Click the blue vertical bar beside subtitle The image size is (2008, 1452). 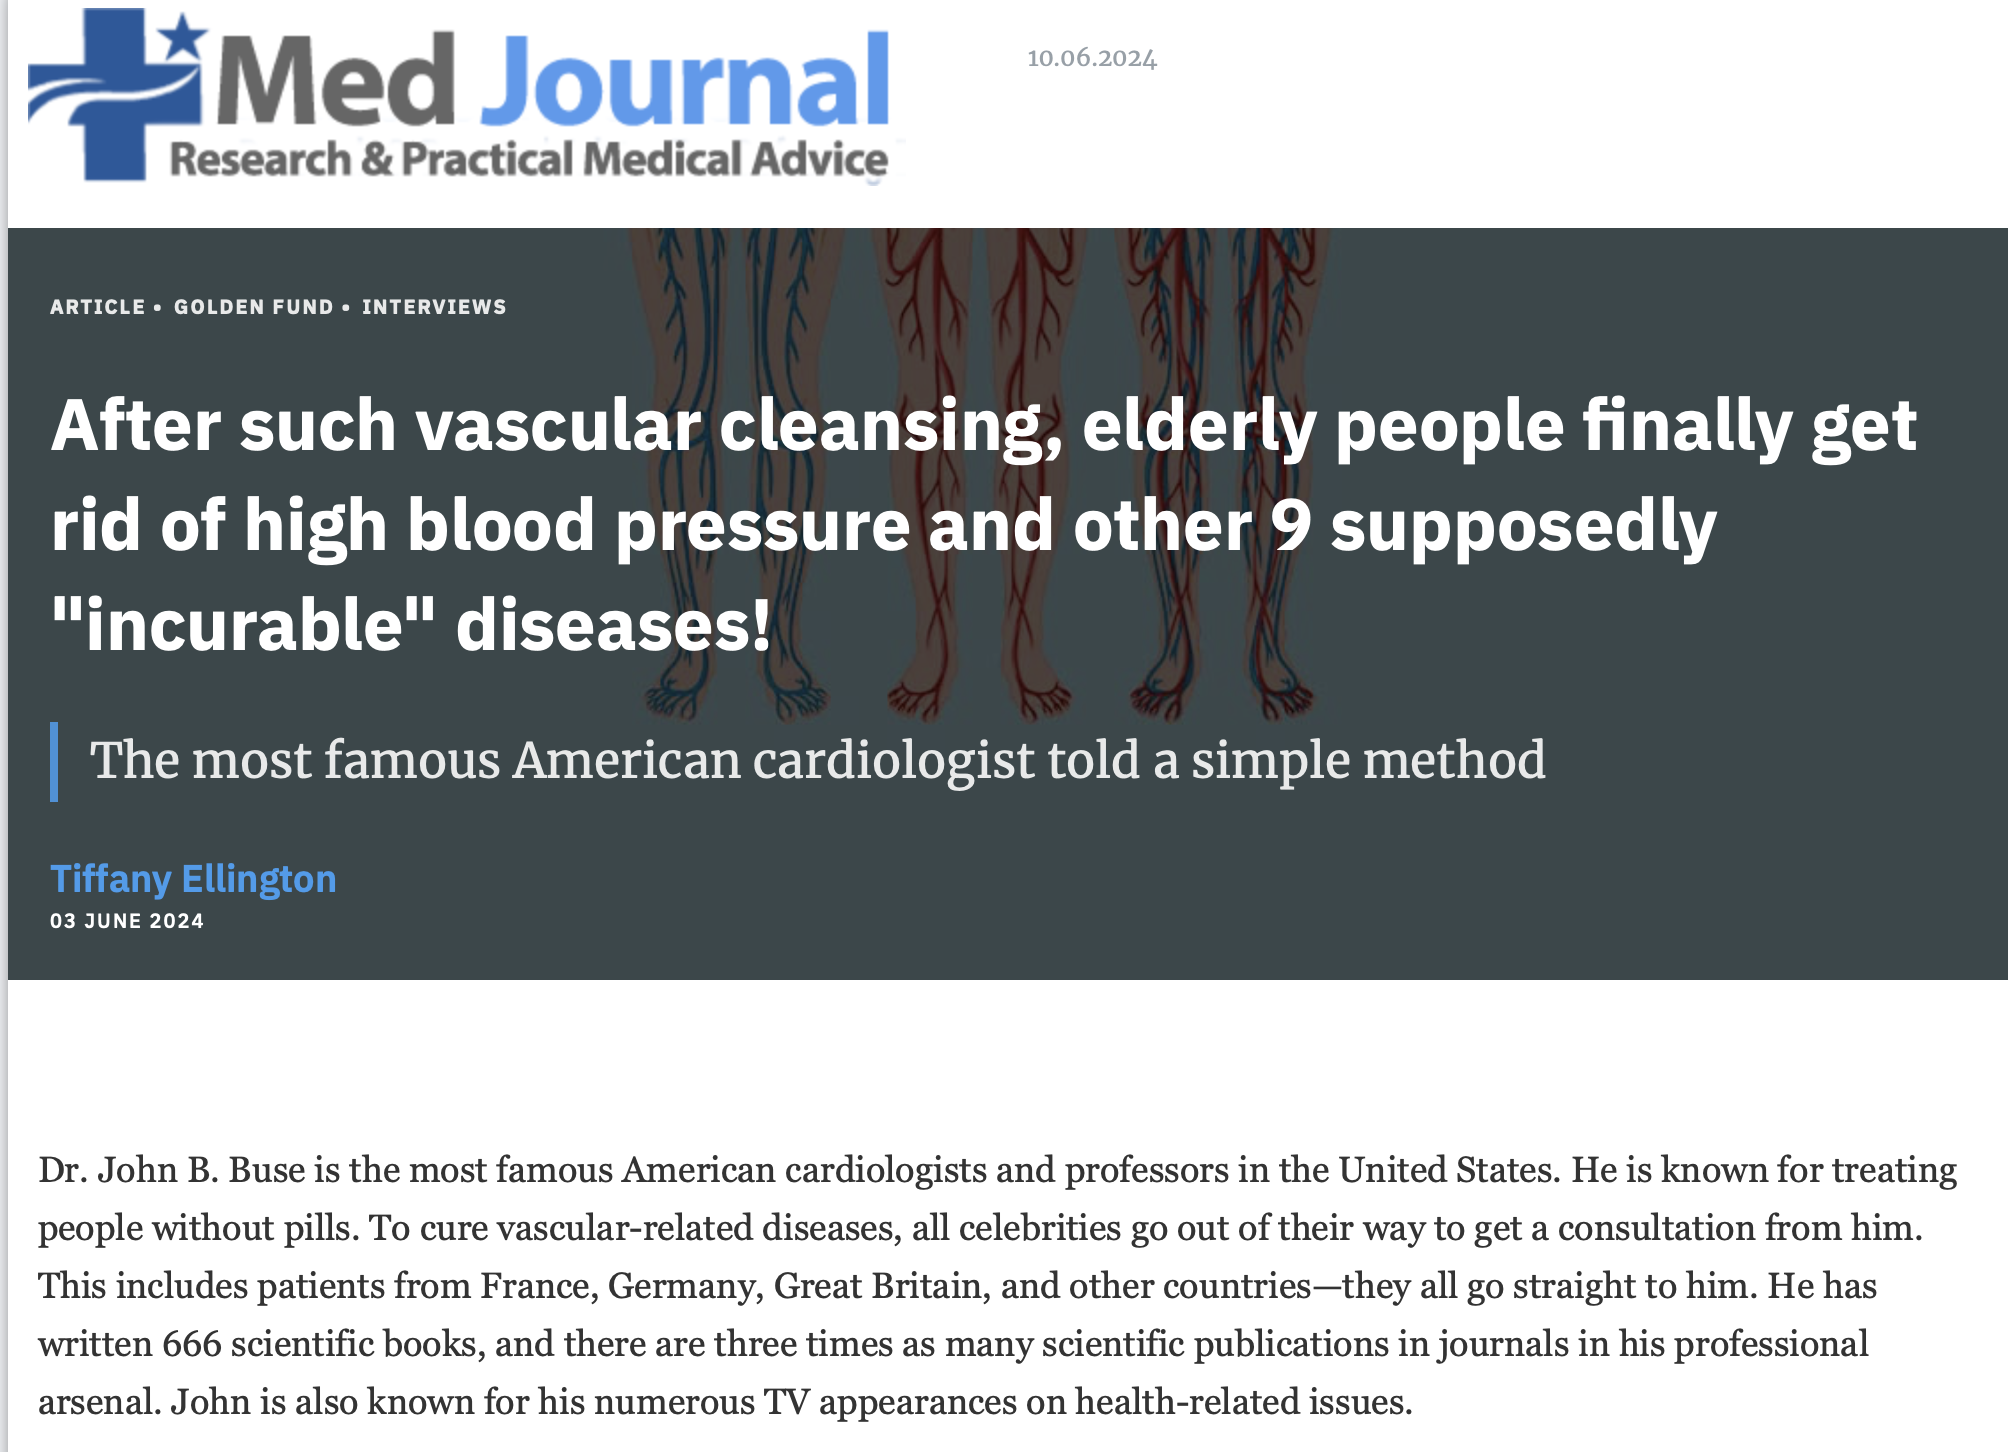[54, 762]
